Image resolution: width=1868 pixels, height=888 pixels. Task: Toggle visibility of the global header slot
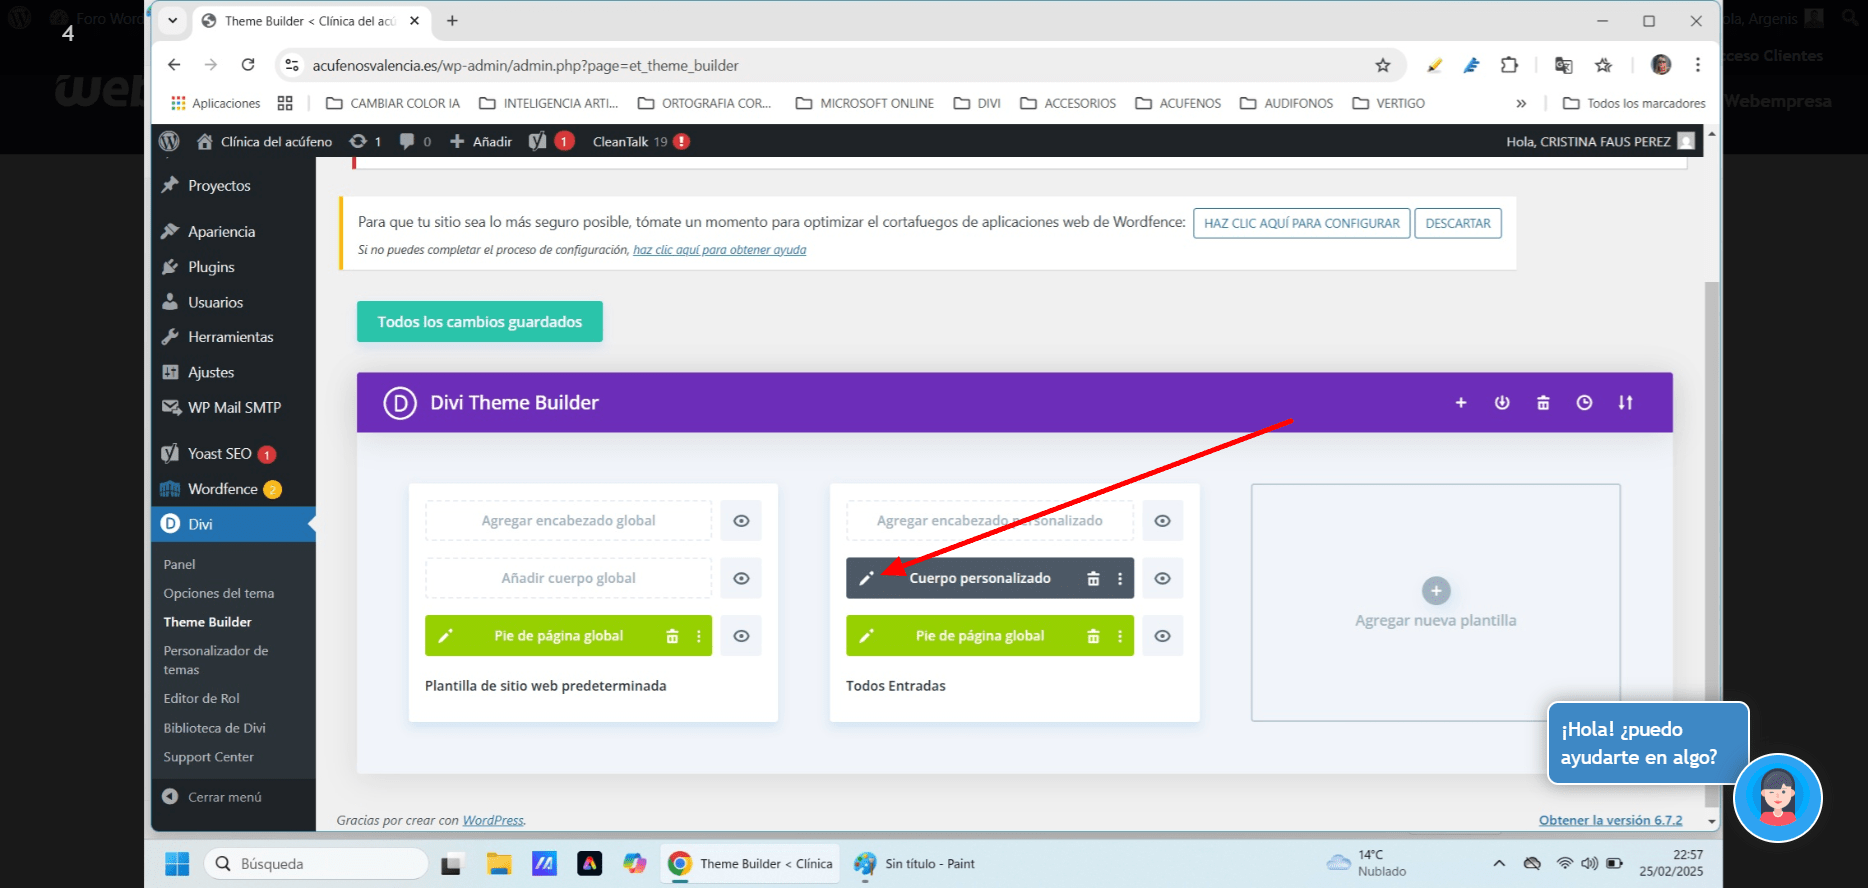pos(741,521)
